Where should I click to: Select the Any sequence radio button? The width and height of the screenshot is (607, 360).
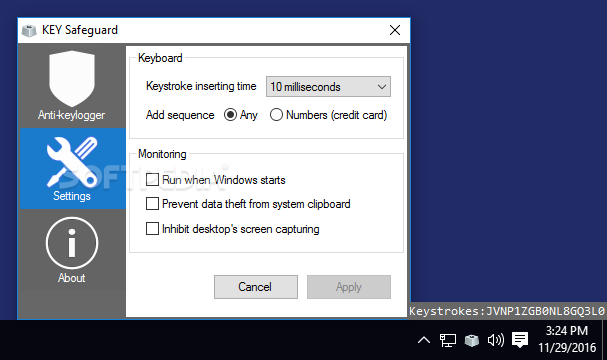click(x=230, y=115)
